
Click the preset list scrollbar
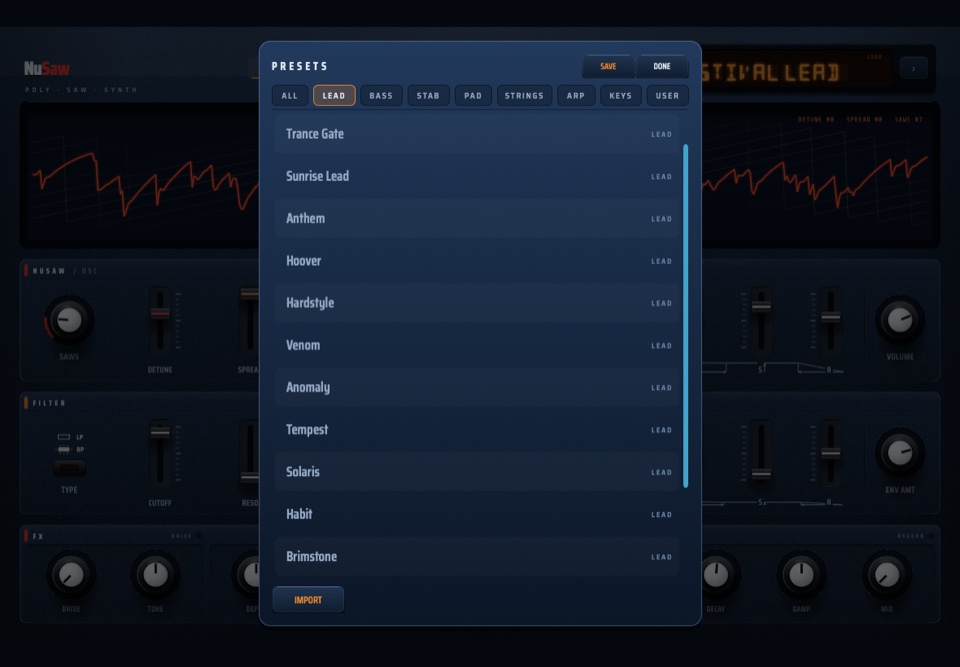pyautogui.click(x=685, y=316)
